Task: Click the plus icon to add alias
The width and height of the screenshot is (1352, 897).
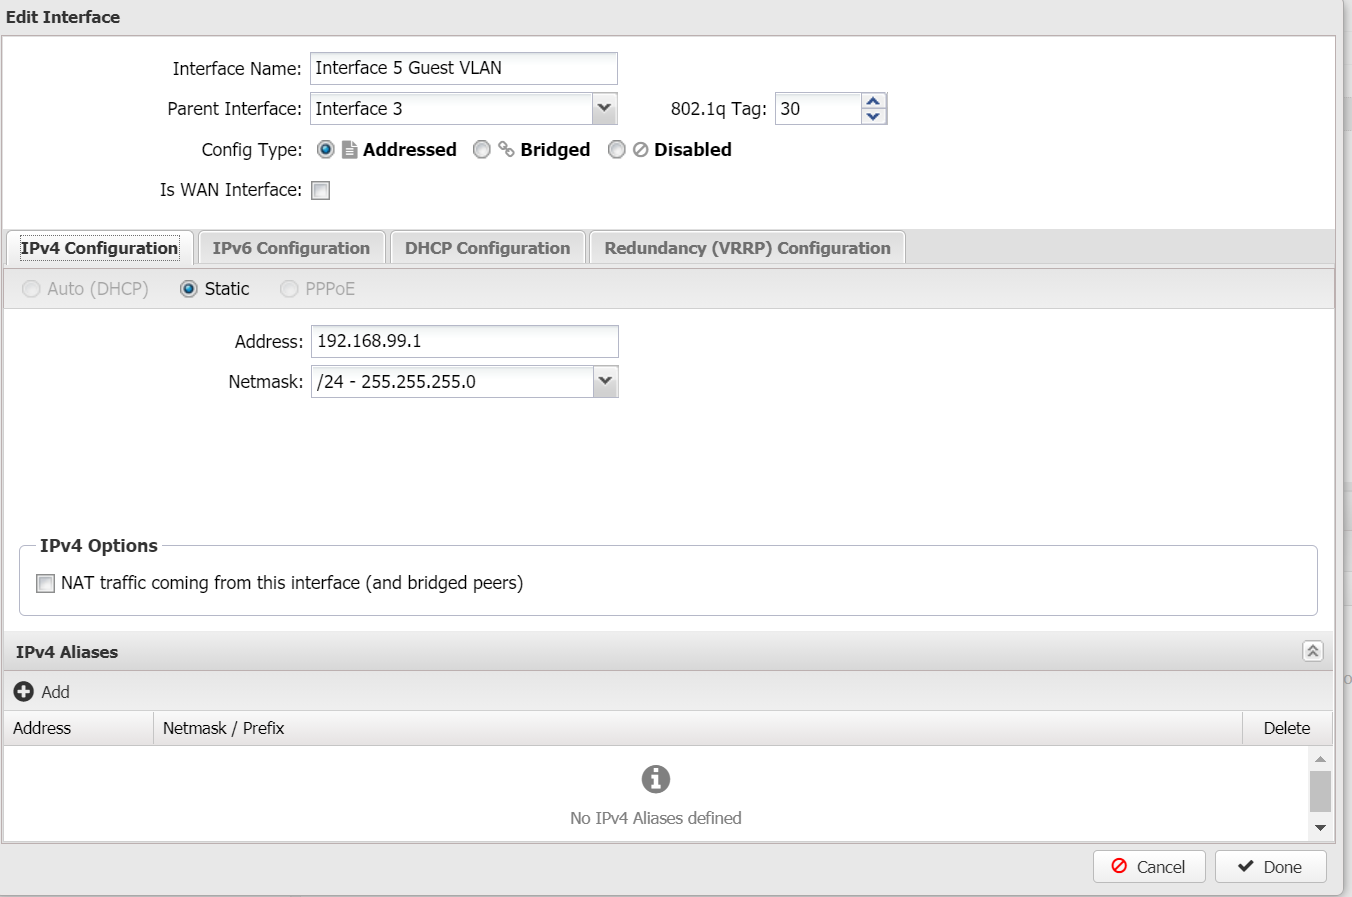Action: click(x=24, y=692)
